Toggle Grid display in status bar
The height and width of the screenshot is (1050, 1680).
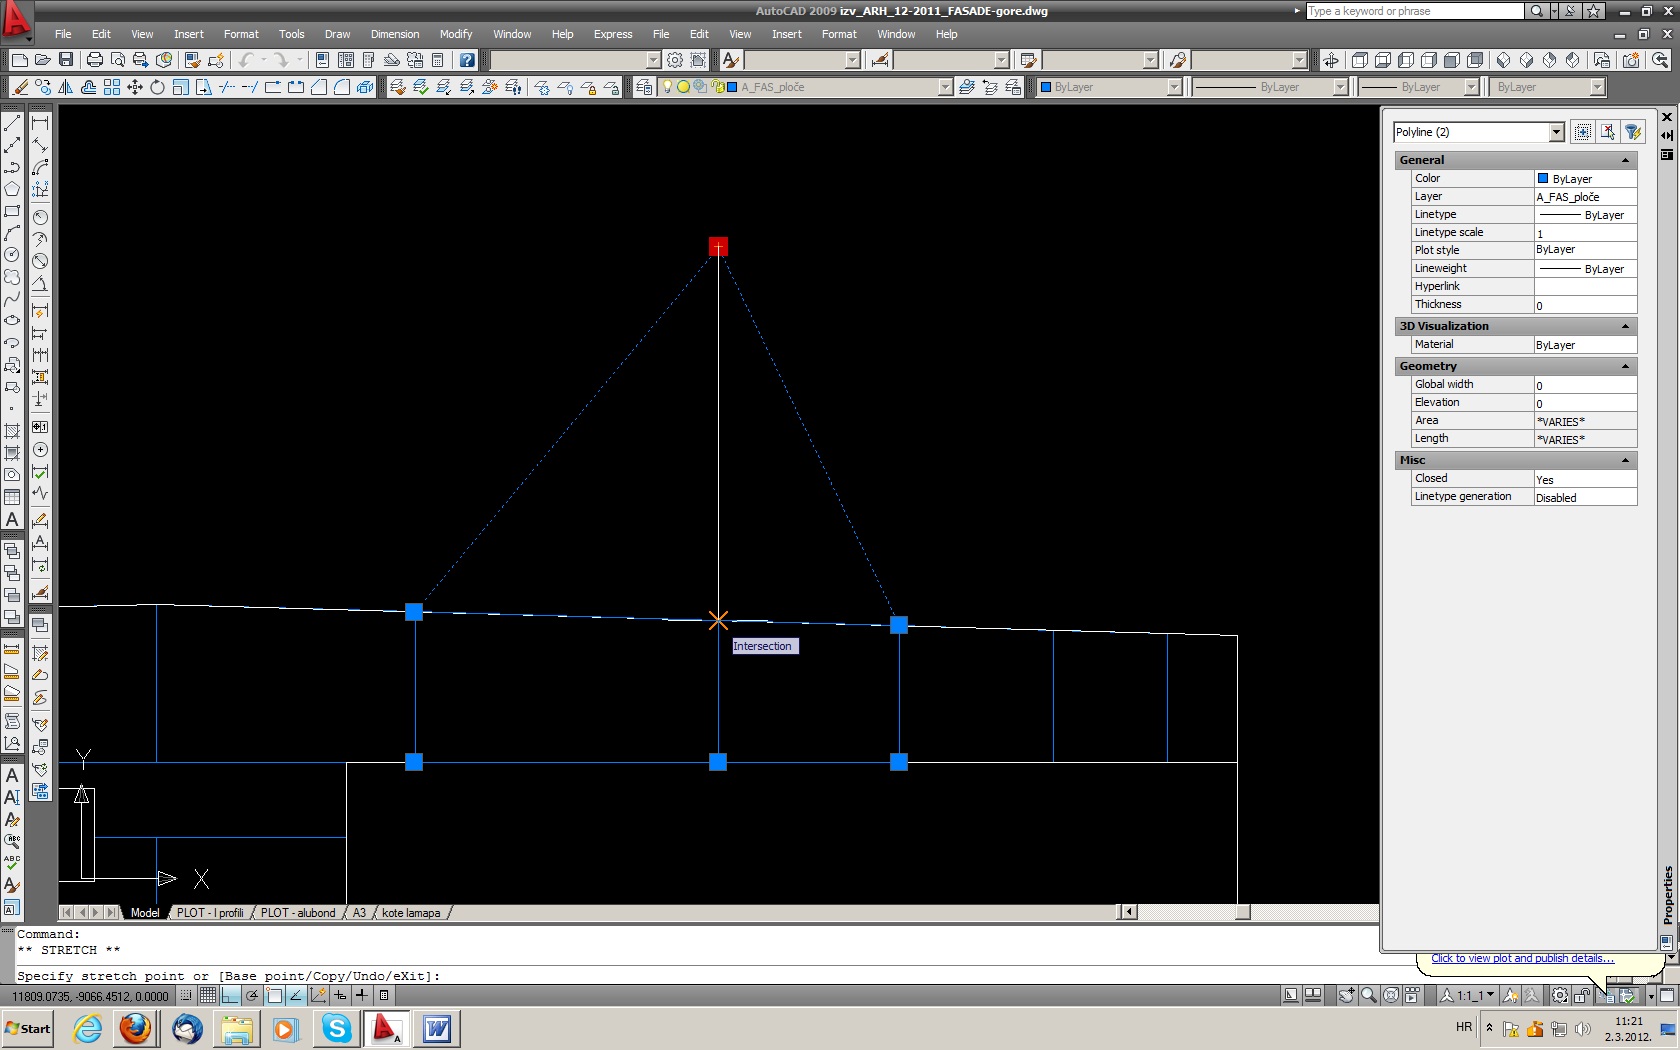point(208,996)
